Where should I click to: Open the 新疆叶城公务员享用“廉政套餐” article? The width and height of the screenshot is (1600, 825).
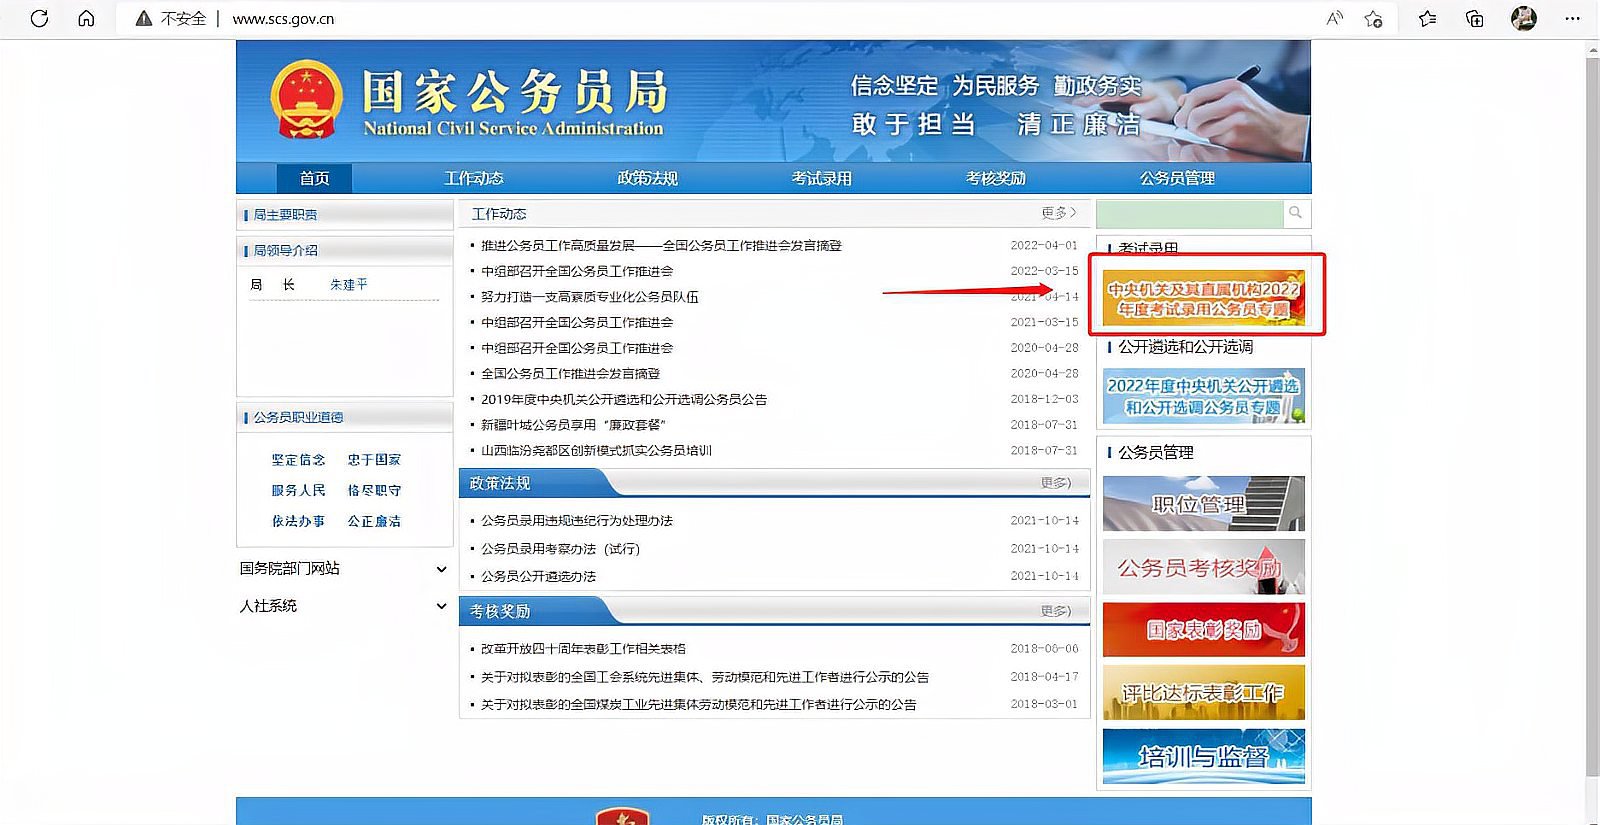(x=574, y=425)
